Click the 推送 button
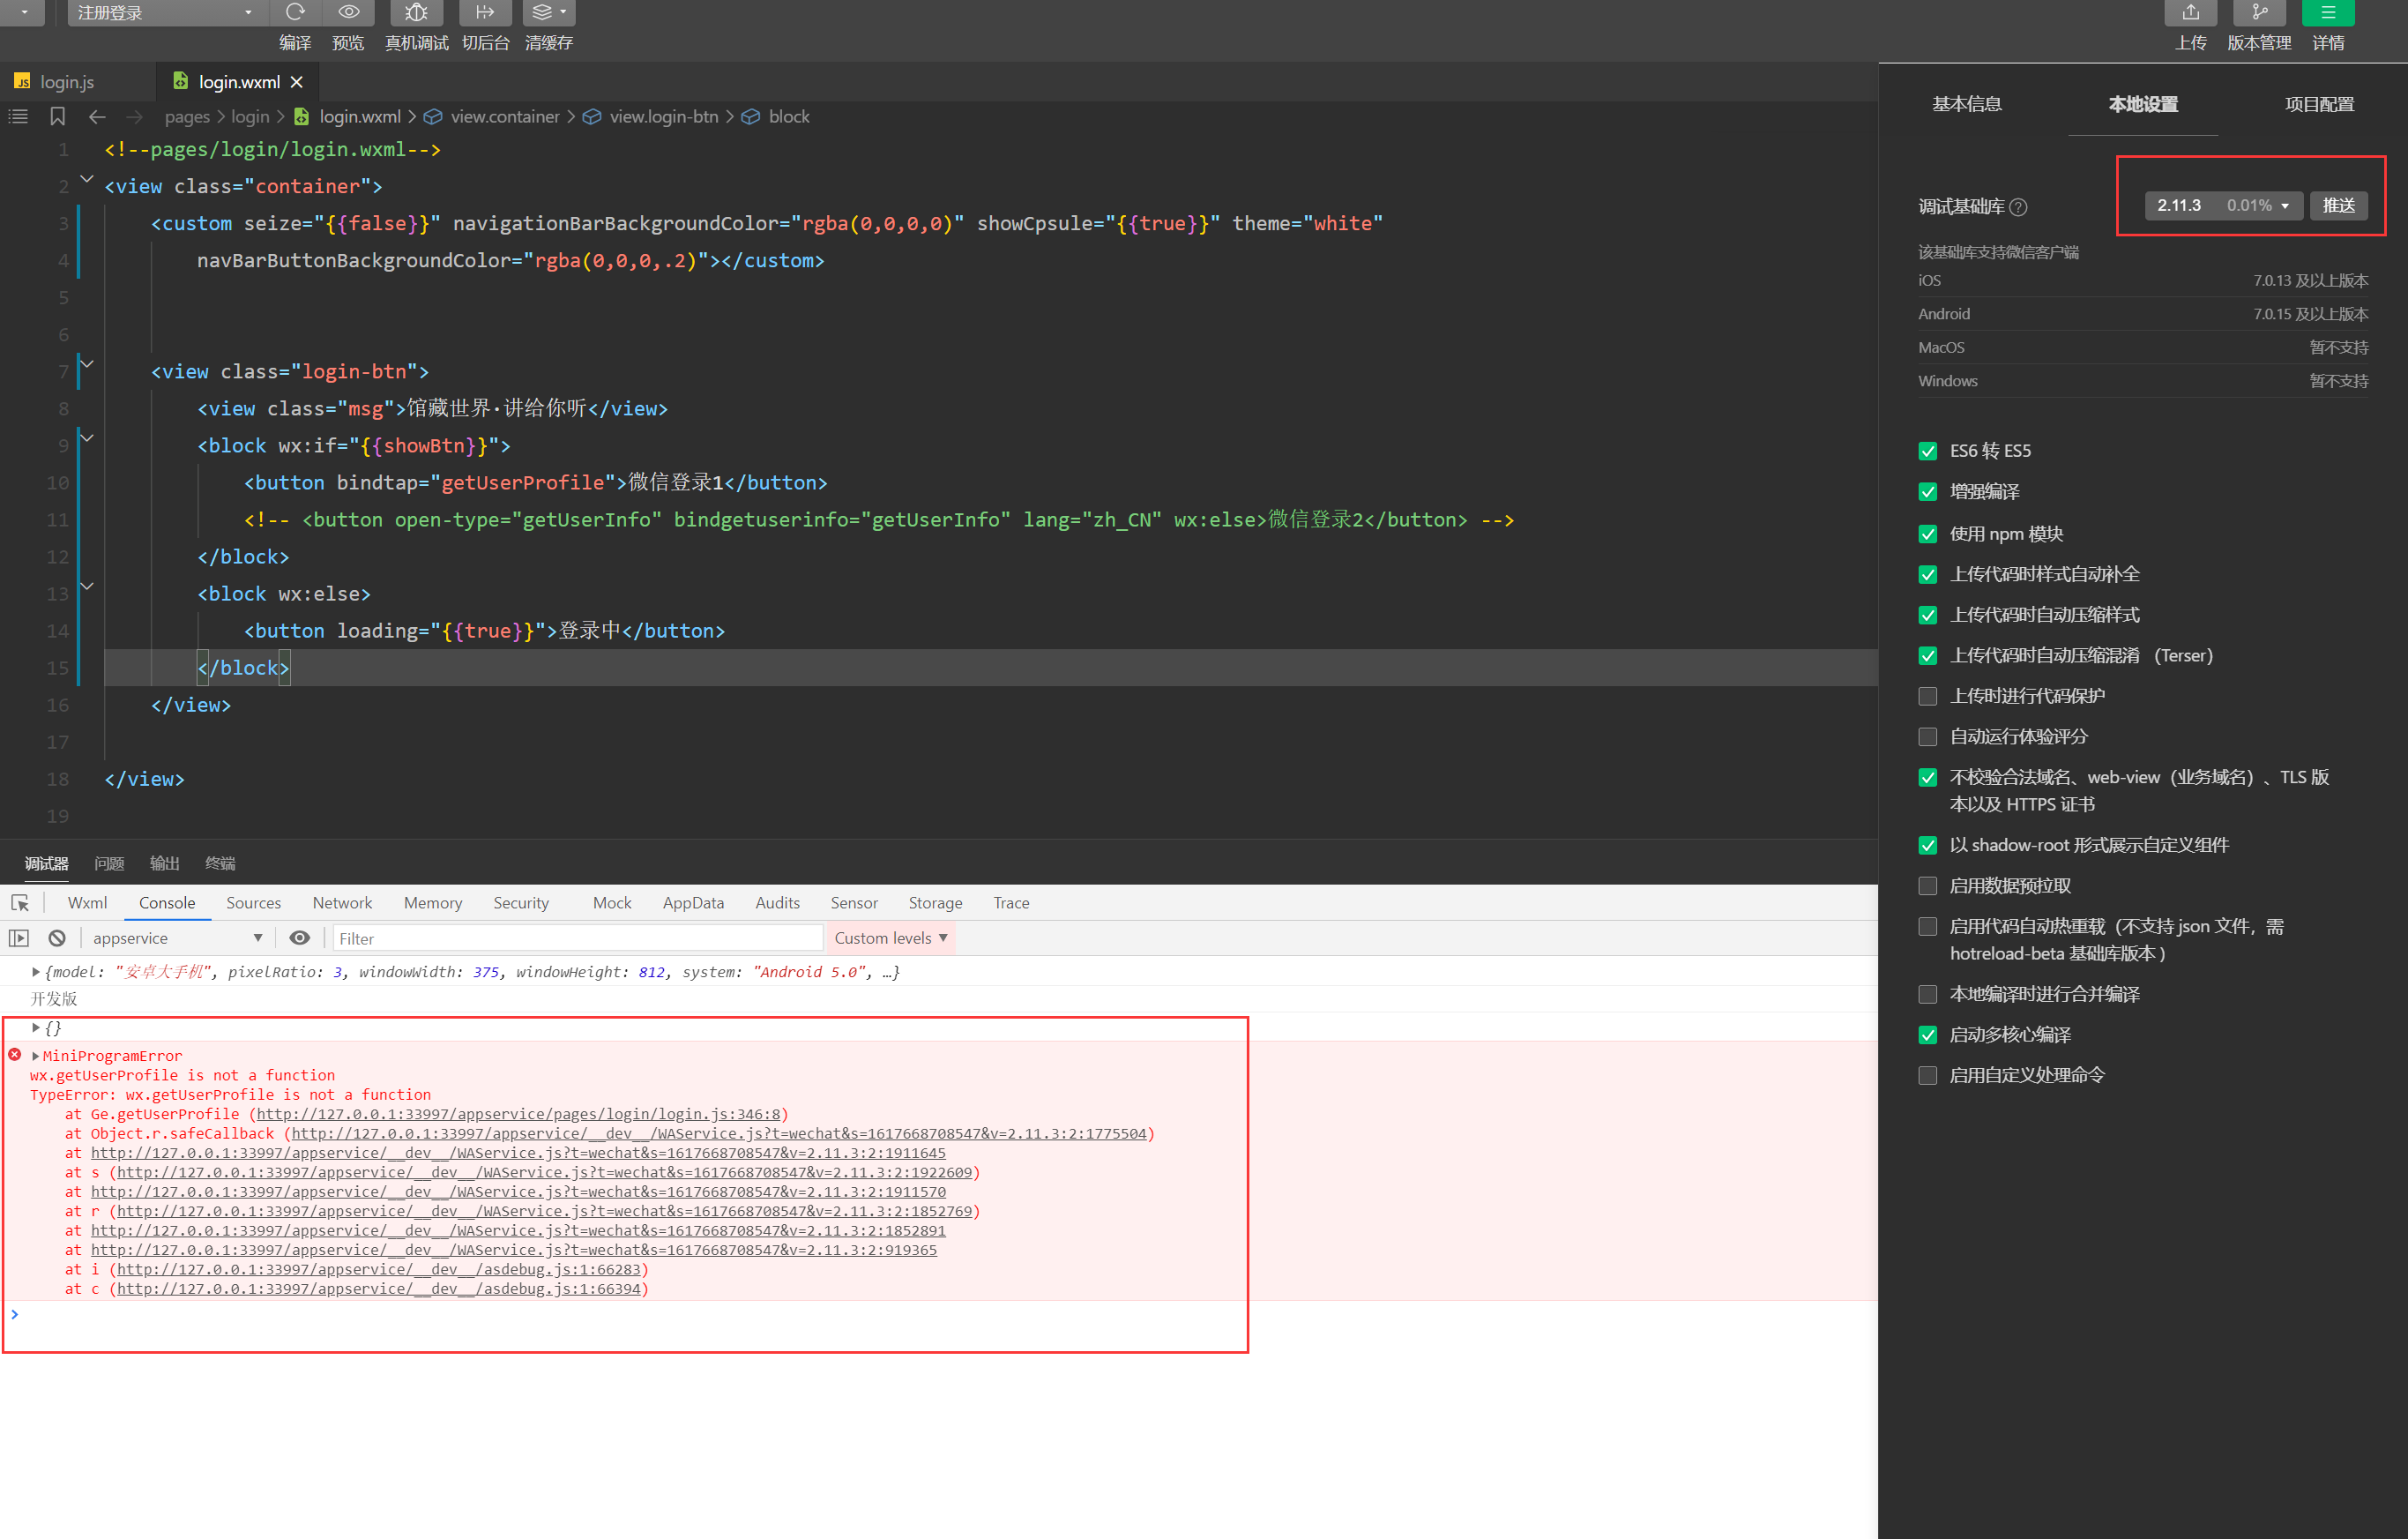 click(2338, 205)
